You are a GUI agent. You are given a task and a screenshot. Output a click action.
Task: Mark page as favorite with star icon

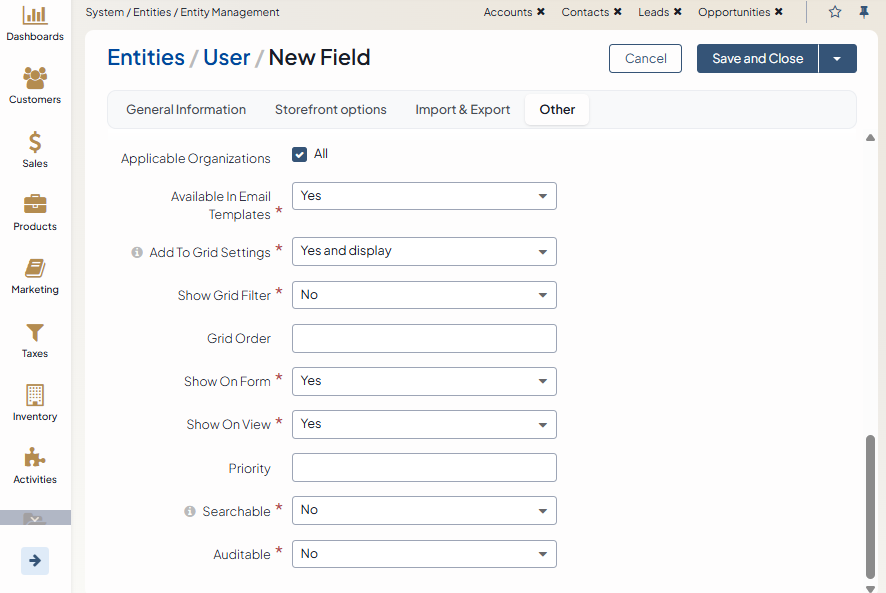(835, 12)
